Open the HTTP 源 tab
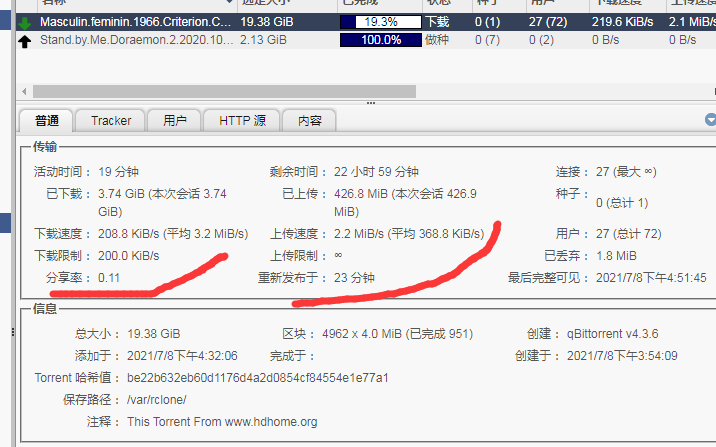 pyautogui.click(x=241, y=121)
